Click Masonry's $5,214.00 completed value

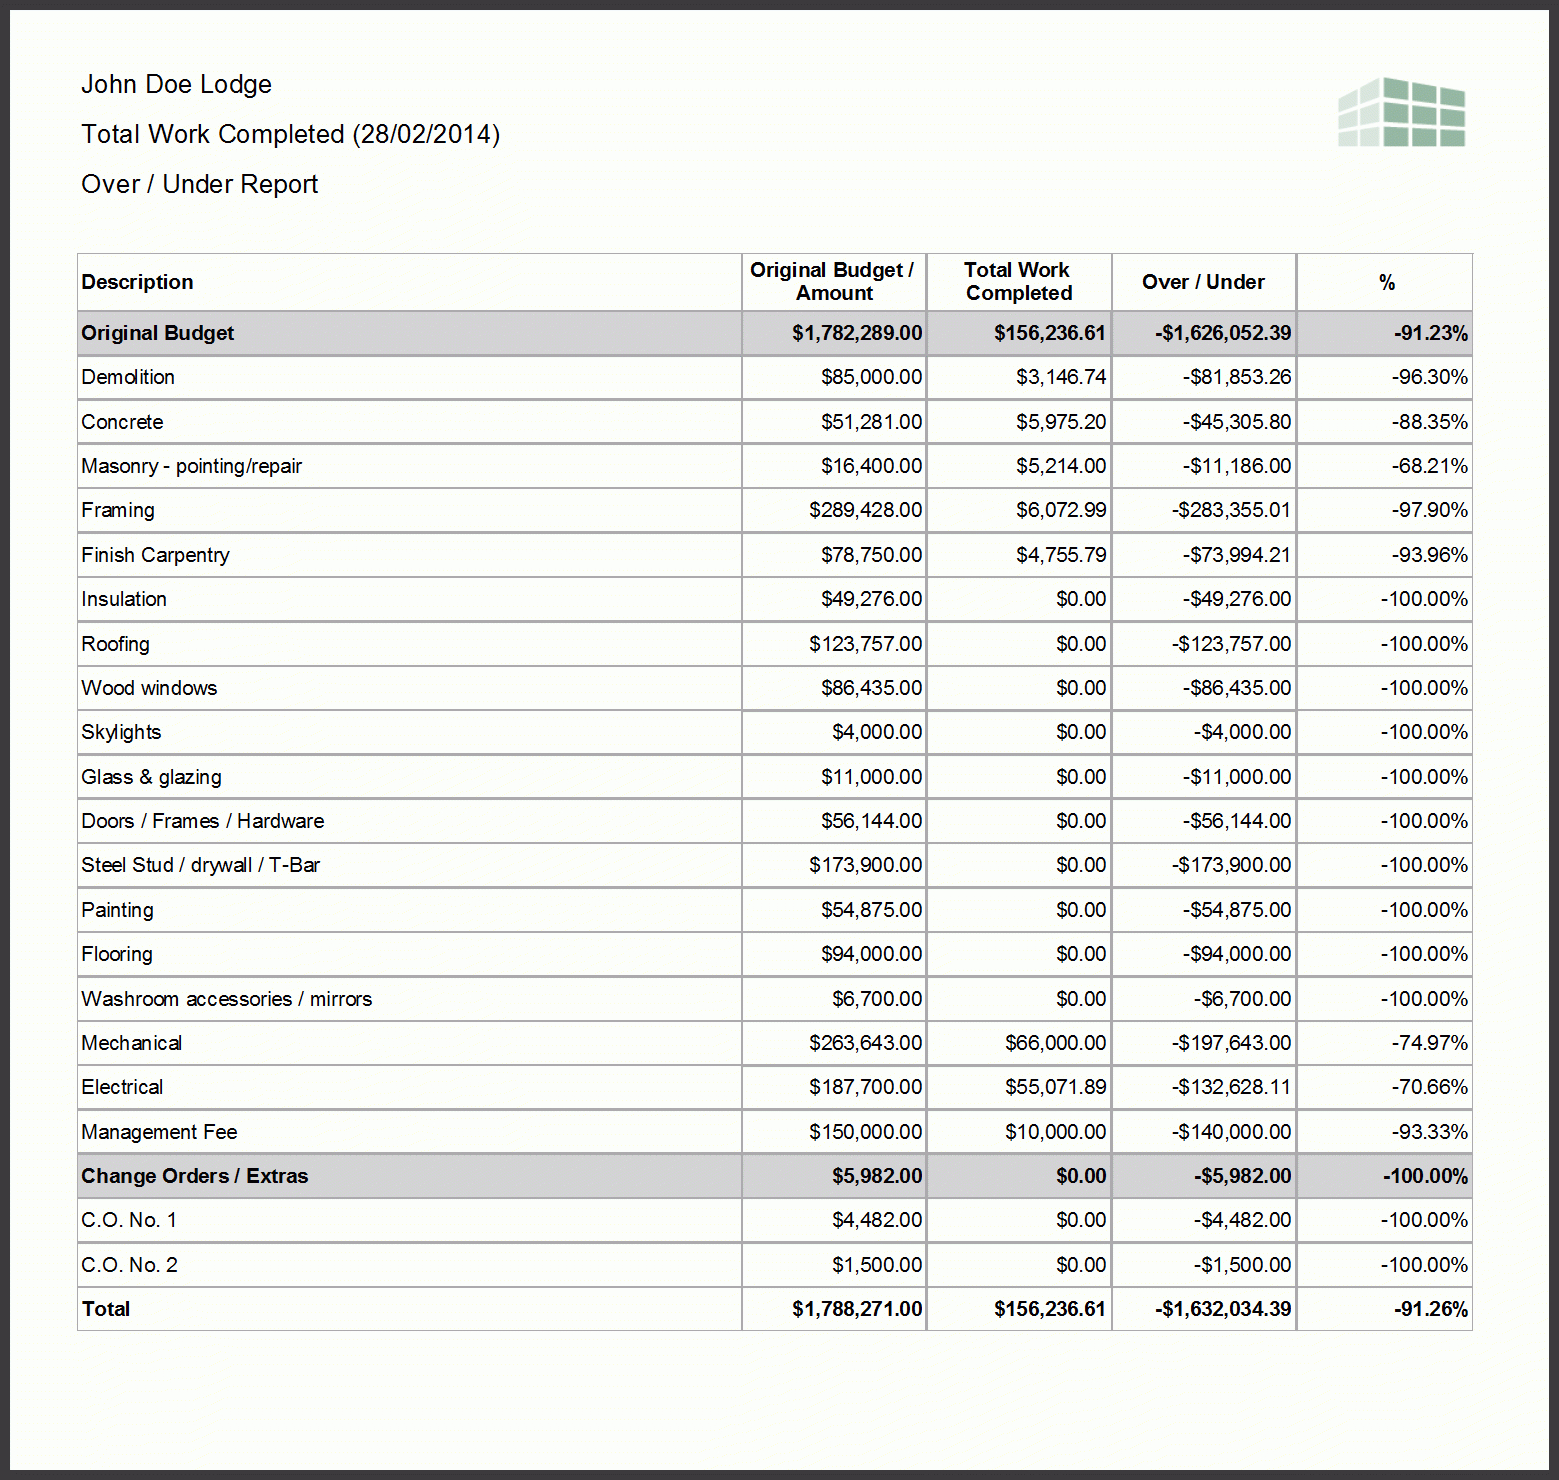1061,466
